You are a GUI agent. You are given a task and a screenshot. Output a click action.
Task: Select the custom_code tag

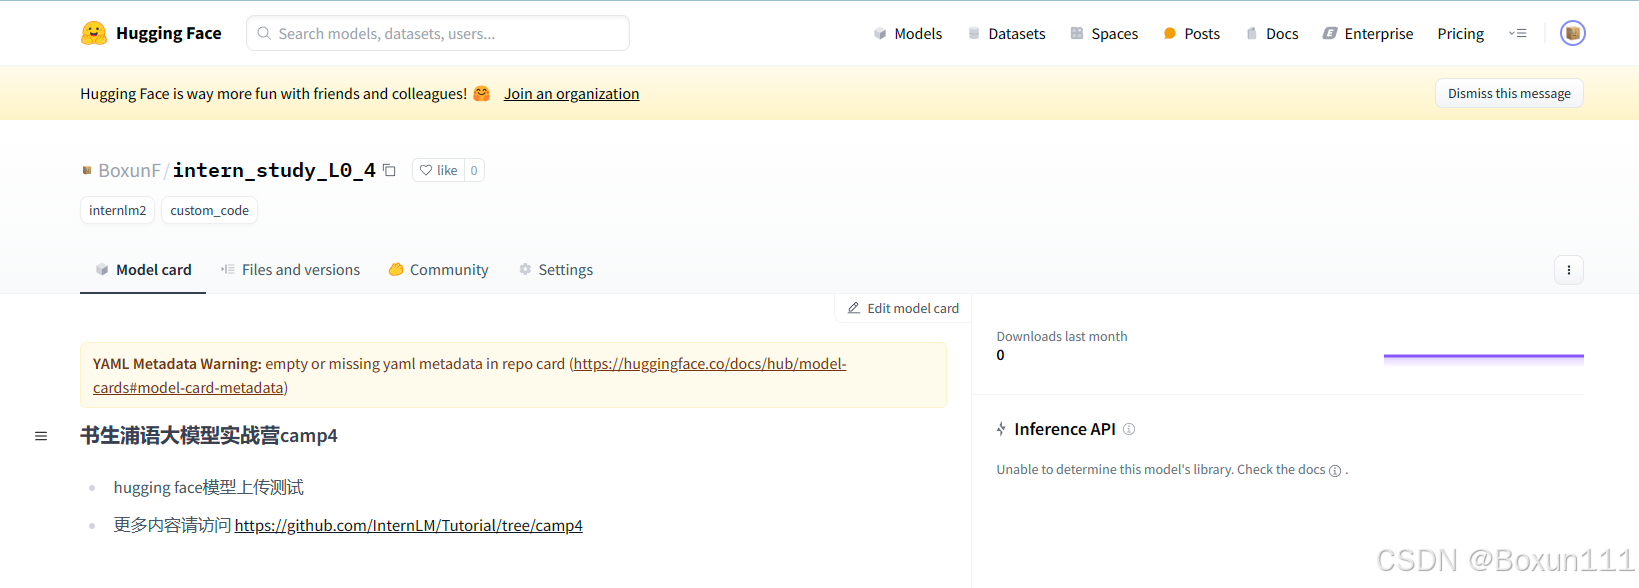pyautogui.click(x=209, y=210)
